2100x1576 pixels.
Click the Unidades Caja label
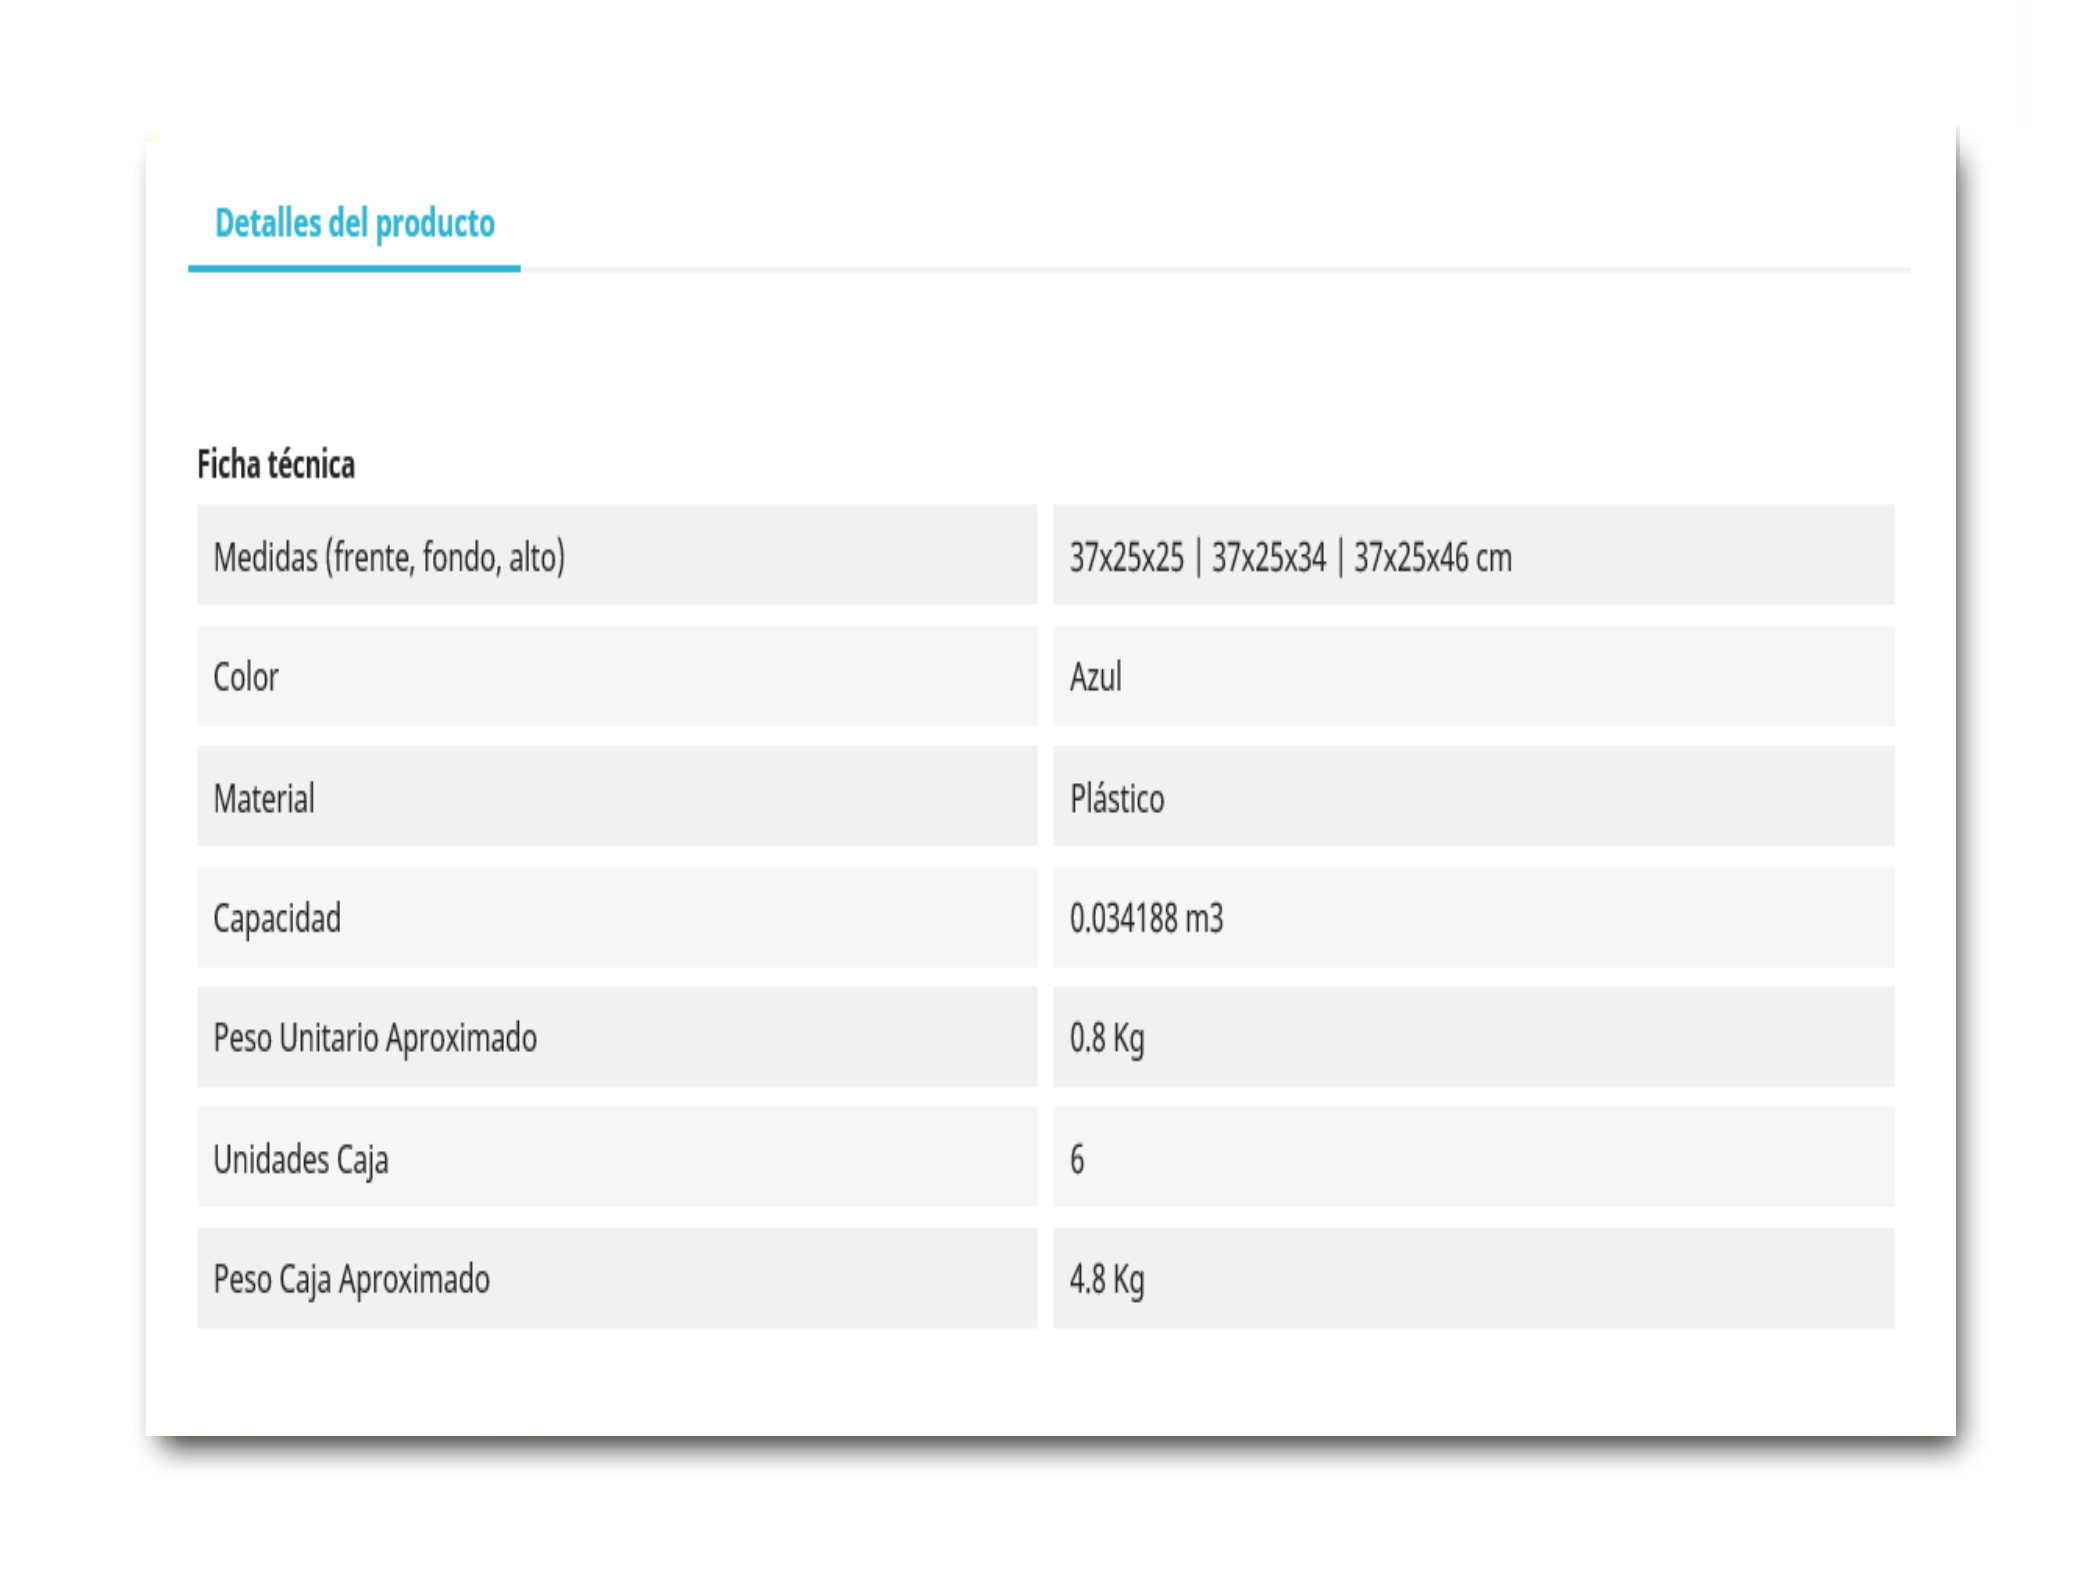pyautogui.click(x=301, y=1159)
